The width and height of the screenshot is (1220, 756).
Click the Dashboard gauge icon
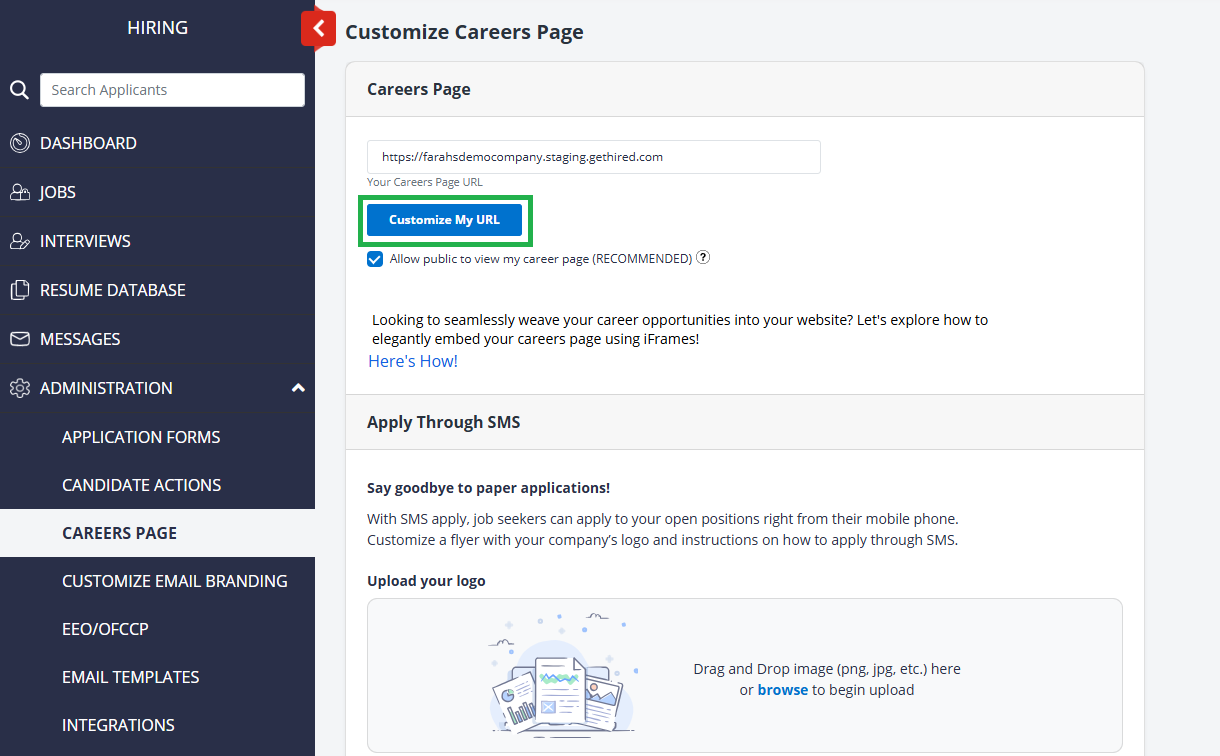click(19, 143)
